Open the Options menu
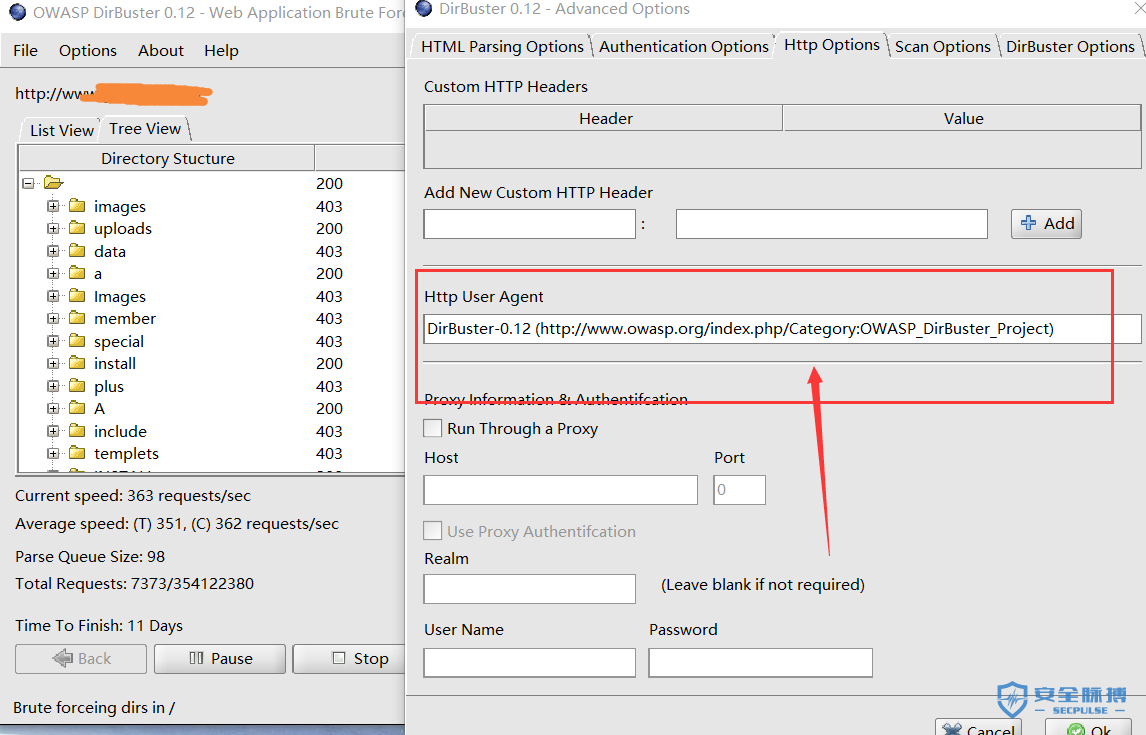The width and height of the screenshot is (1146, 735). (x=88, y=50)
